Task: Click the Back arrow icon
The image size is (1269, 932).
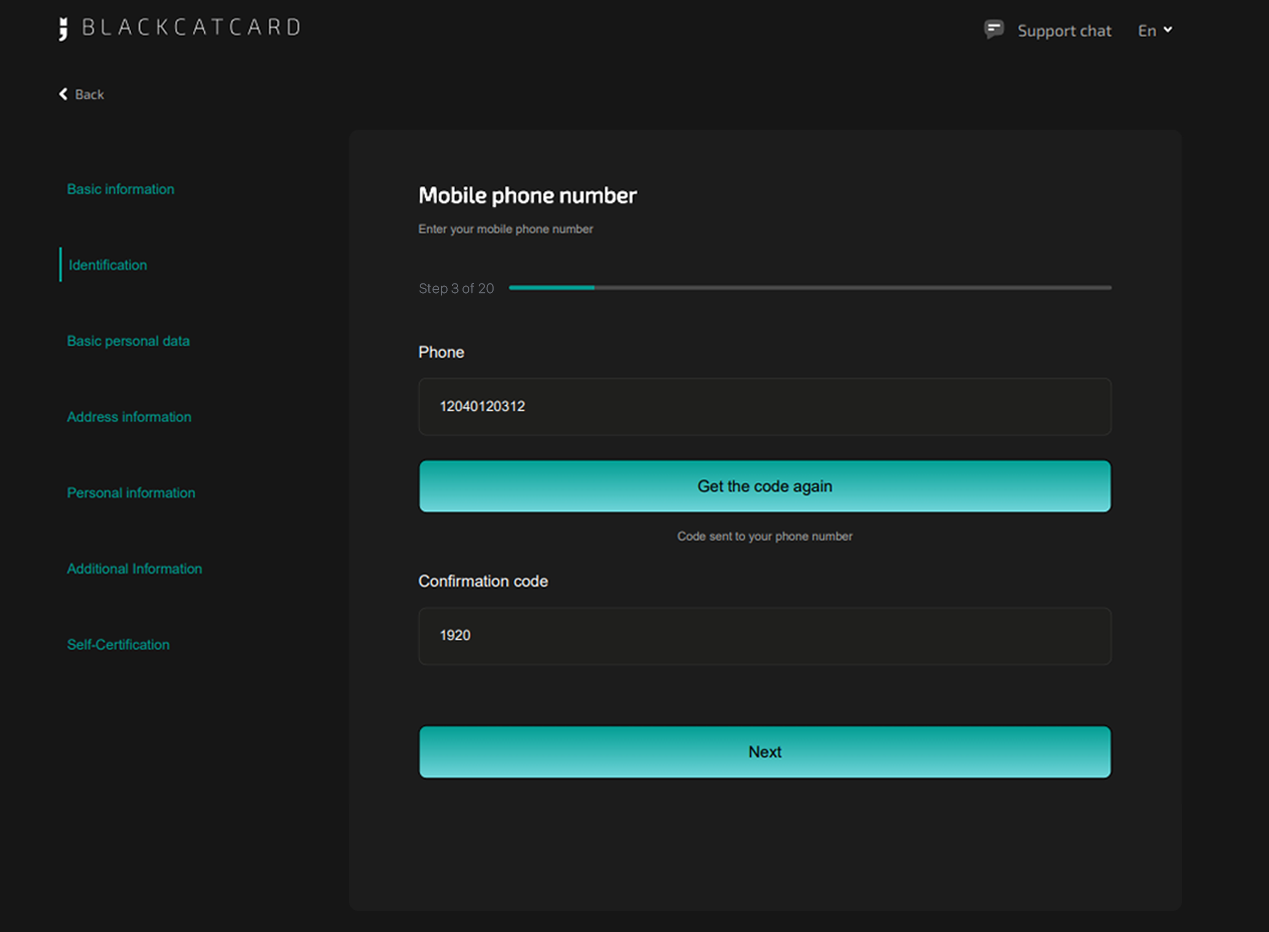Action: pos(63,94)
